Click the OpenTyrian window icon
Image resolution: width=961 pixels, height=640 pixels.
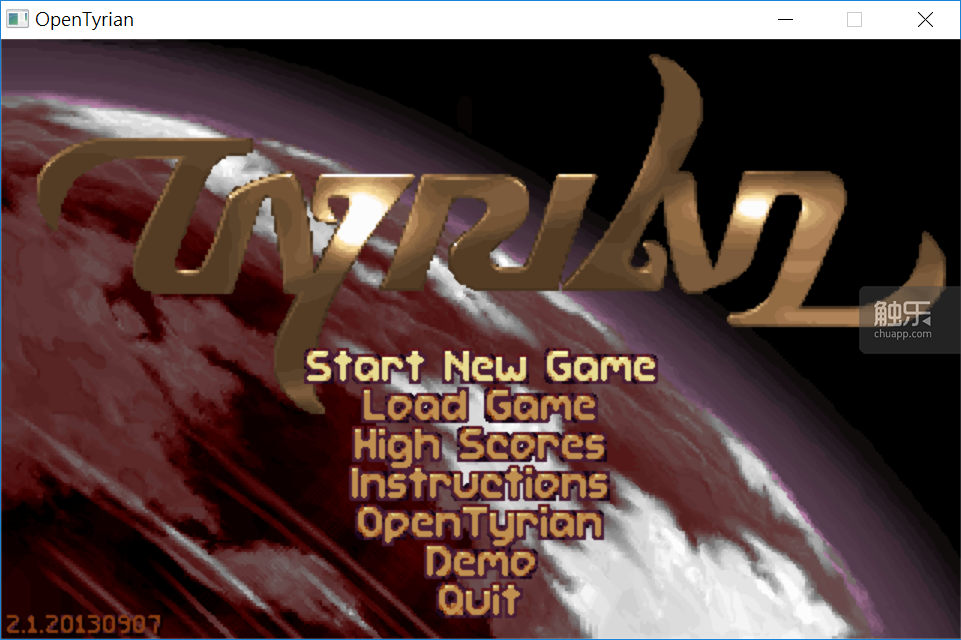point(17,19)
